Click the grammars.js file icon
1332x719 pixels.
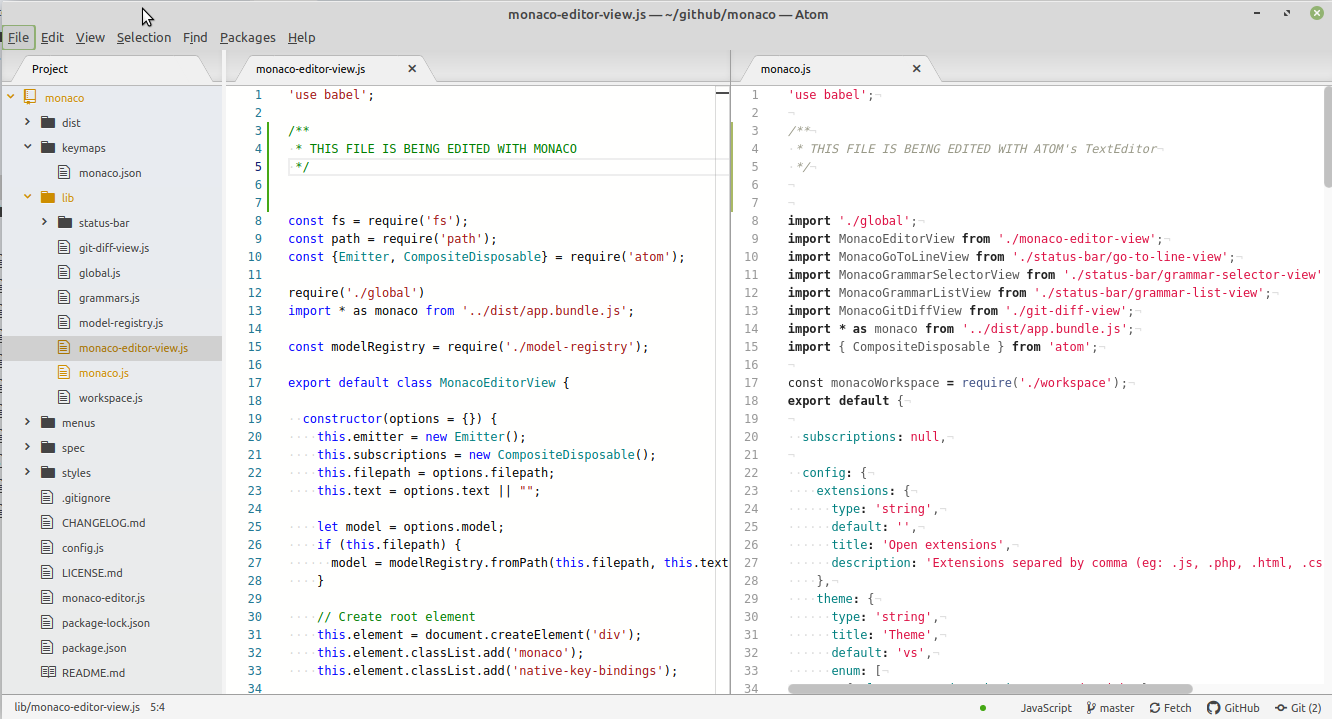click(x=65, y=297)
